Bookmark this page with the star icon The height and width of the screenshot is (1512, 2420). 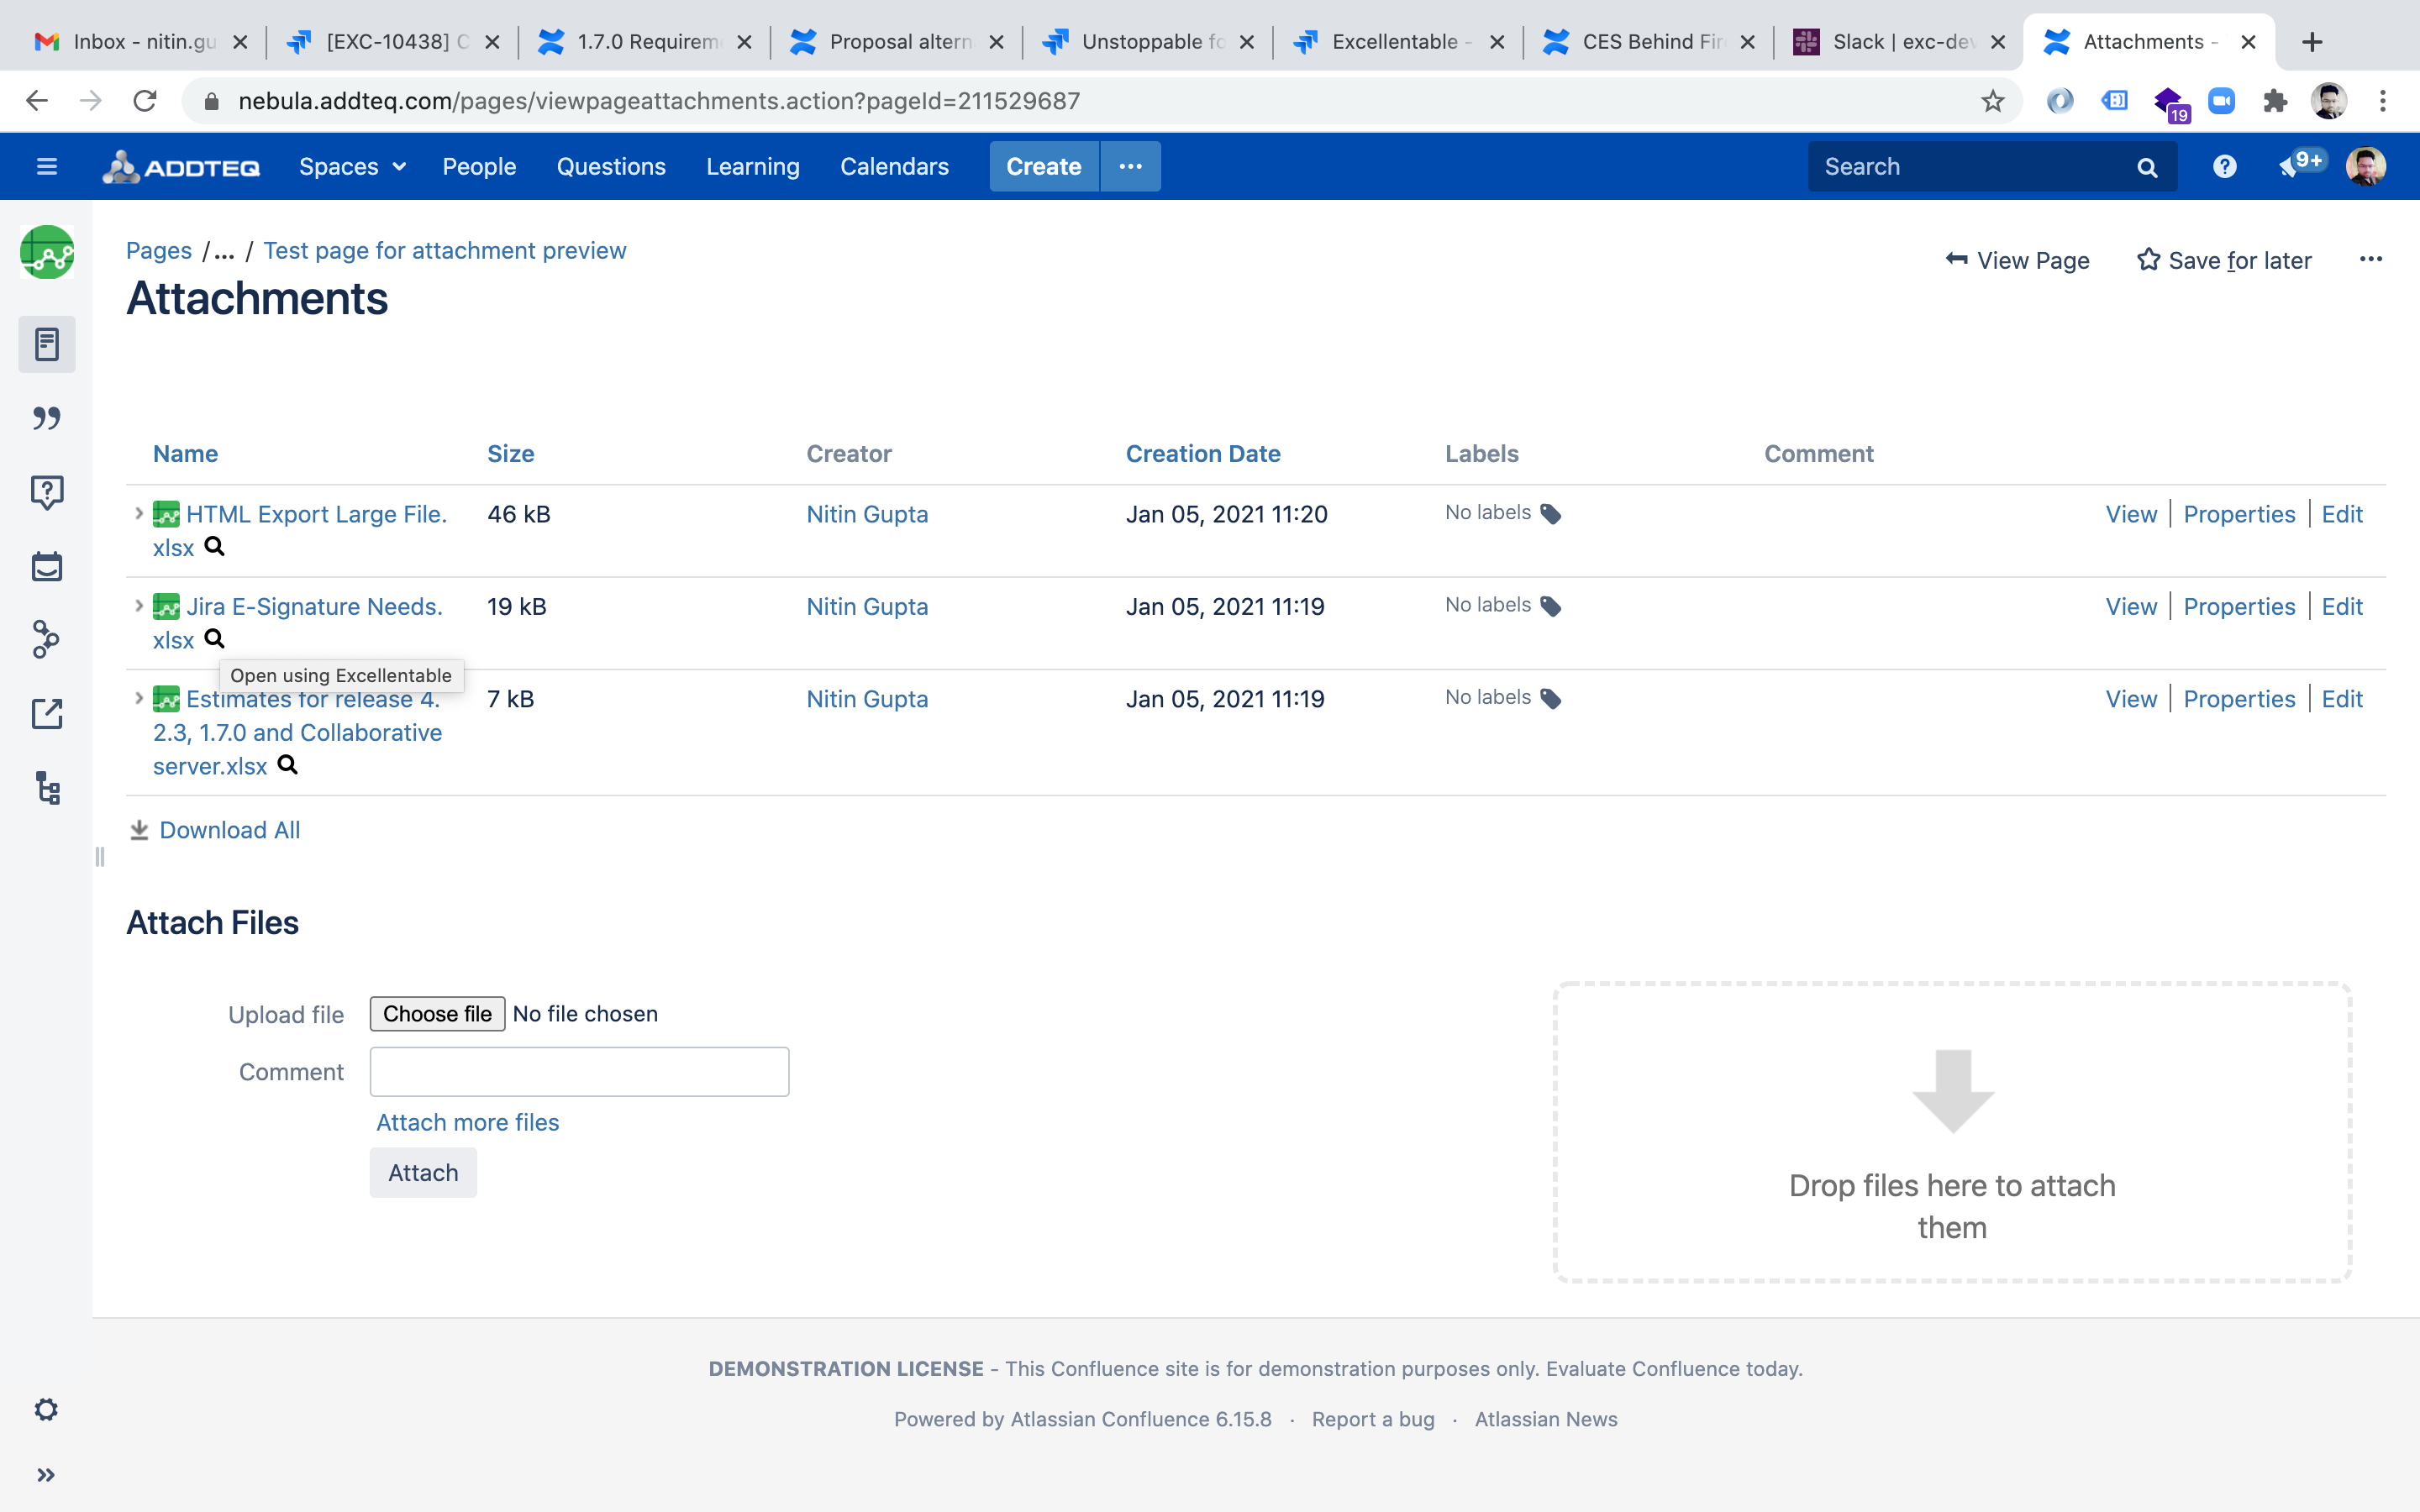tap(1993, 101)
